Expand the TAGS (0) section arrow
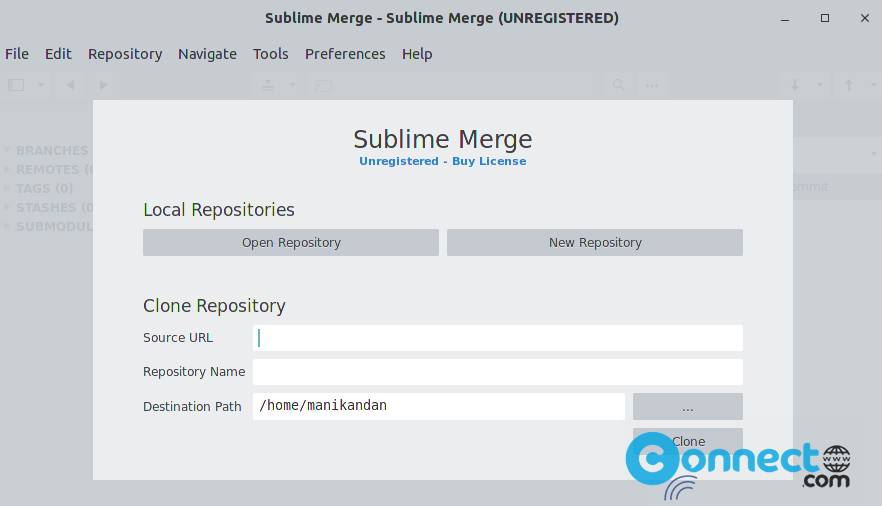882x506 pixels. (x=7, y=188)
